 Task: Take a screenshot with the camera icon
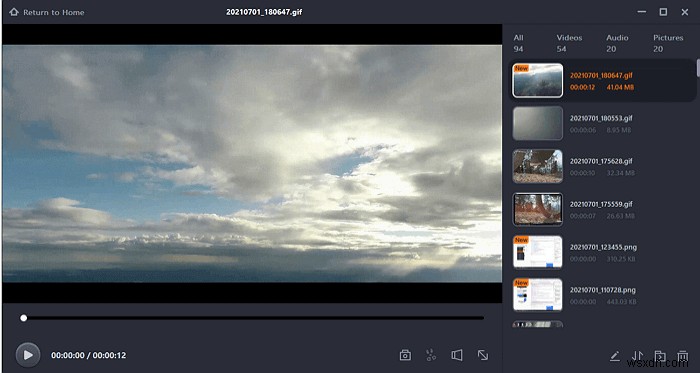[x=405, y=355]
